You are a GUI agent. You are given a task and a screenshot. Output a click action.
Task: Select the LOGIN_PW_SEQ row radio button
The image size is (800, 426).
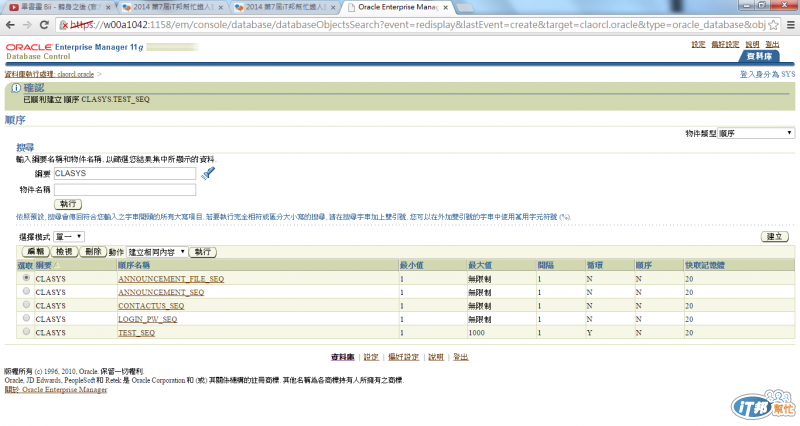pos(26,318)
